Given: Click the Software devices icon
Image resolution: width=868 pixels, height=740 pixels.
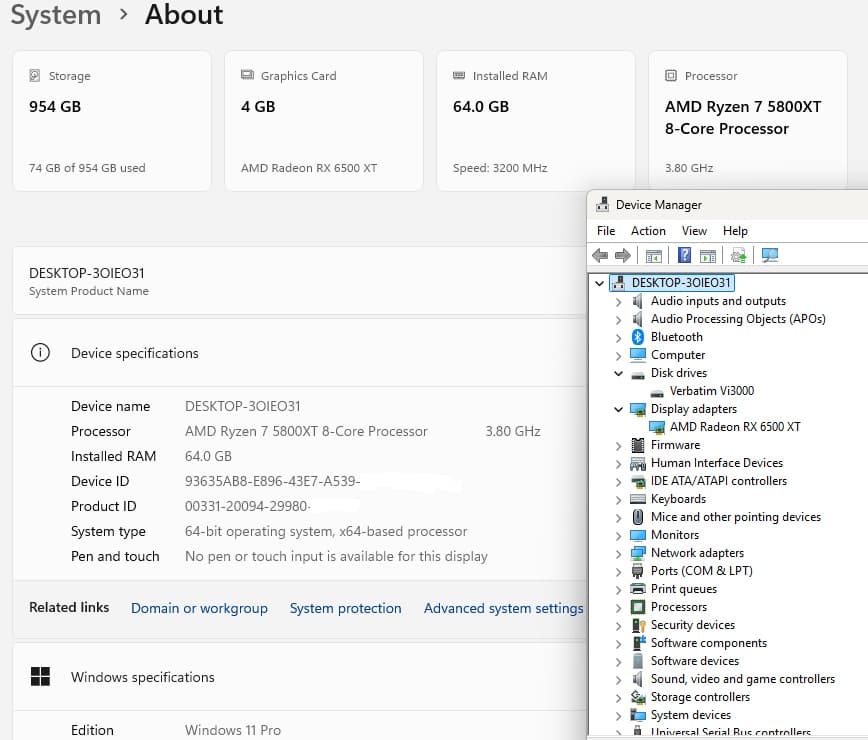Looking at the screenshot, I should pyautogui.click(x=638, y=661).
